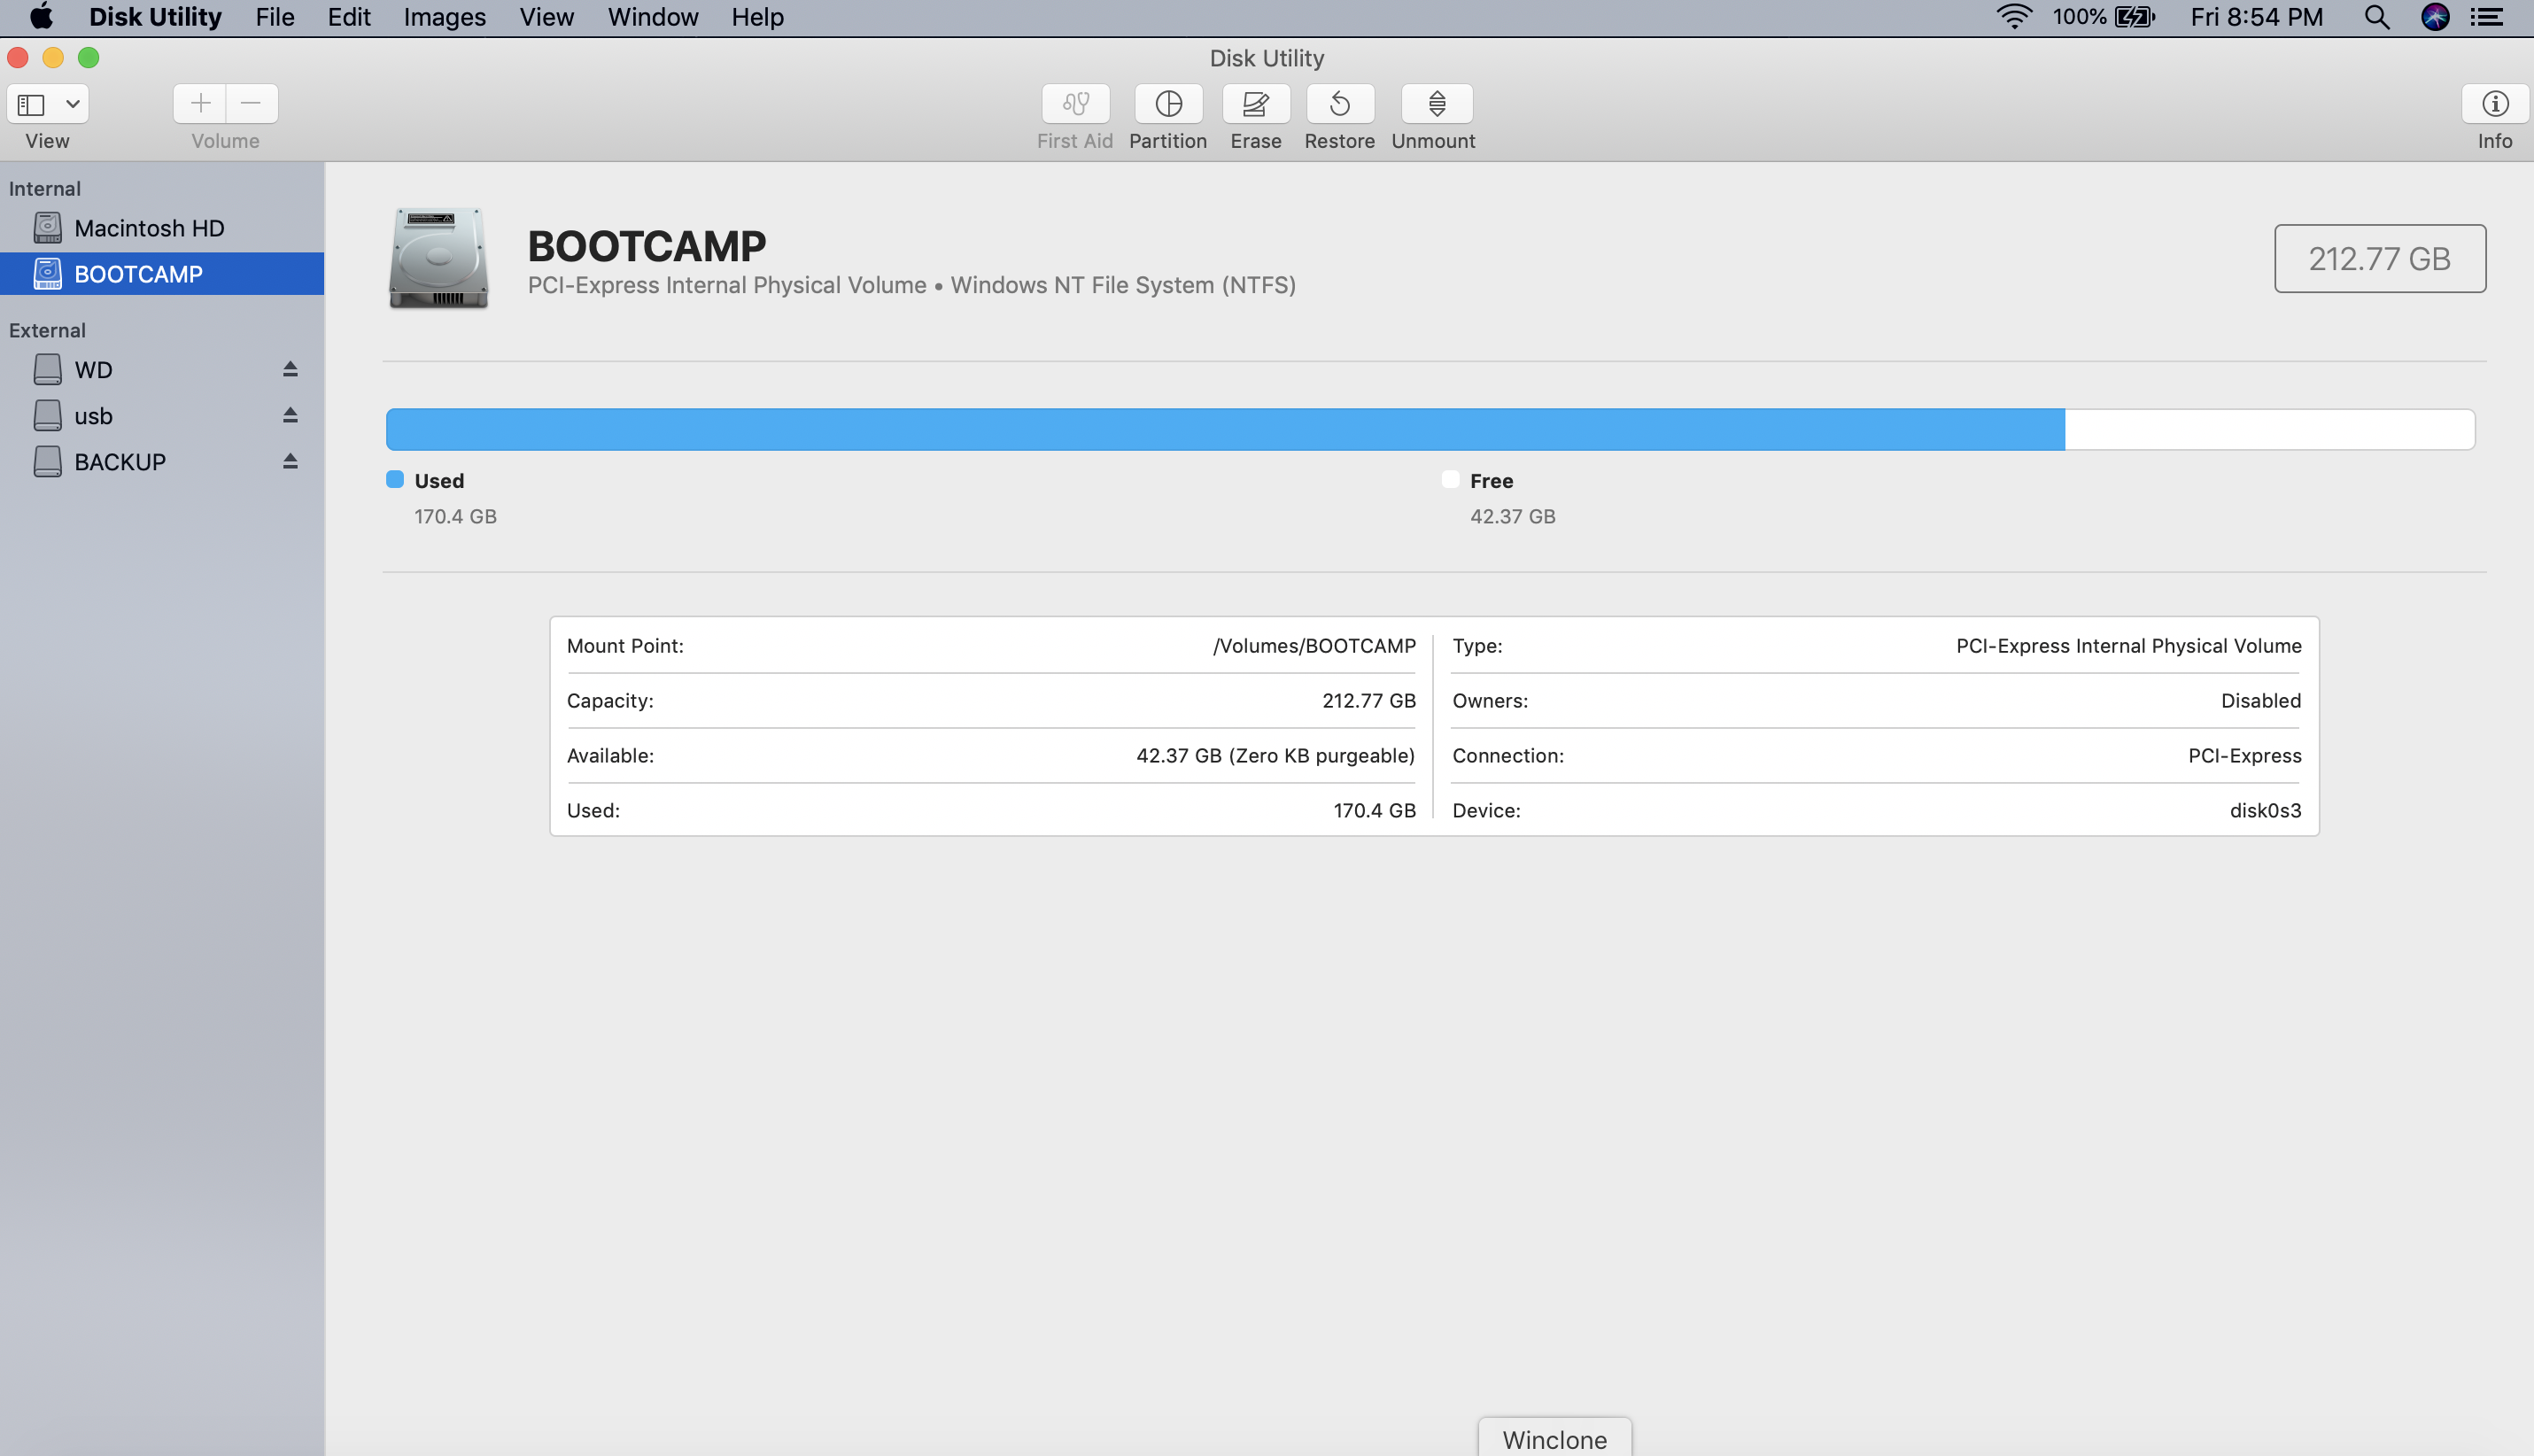Viewport: 2534px width, 1456px height.
Task: Open the Images menu
Action: click(x=443, y=17)
